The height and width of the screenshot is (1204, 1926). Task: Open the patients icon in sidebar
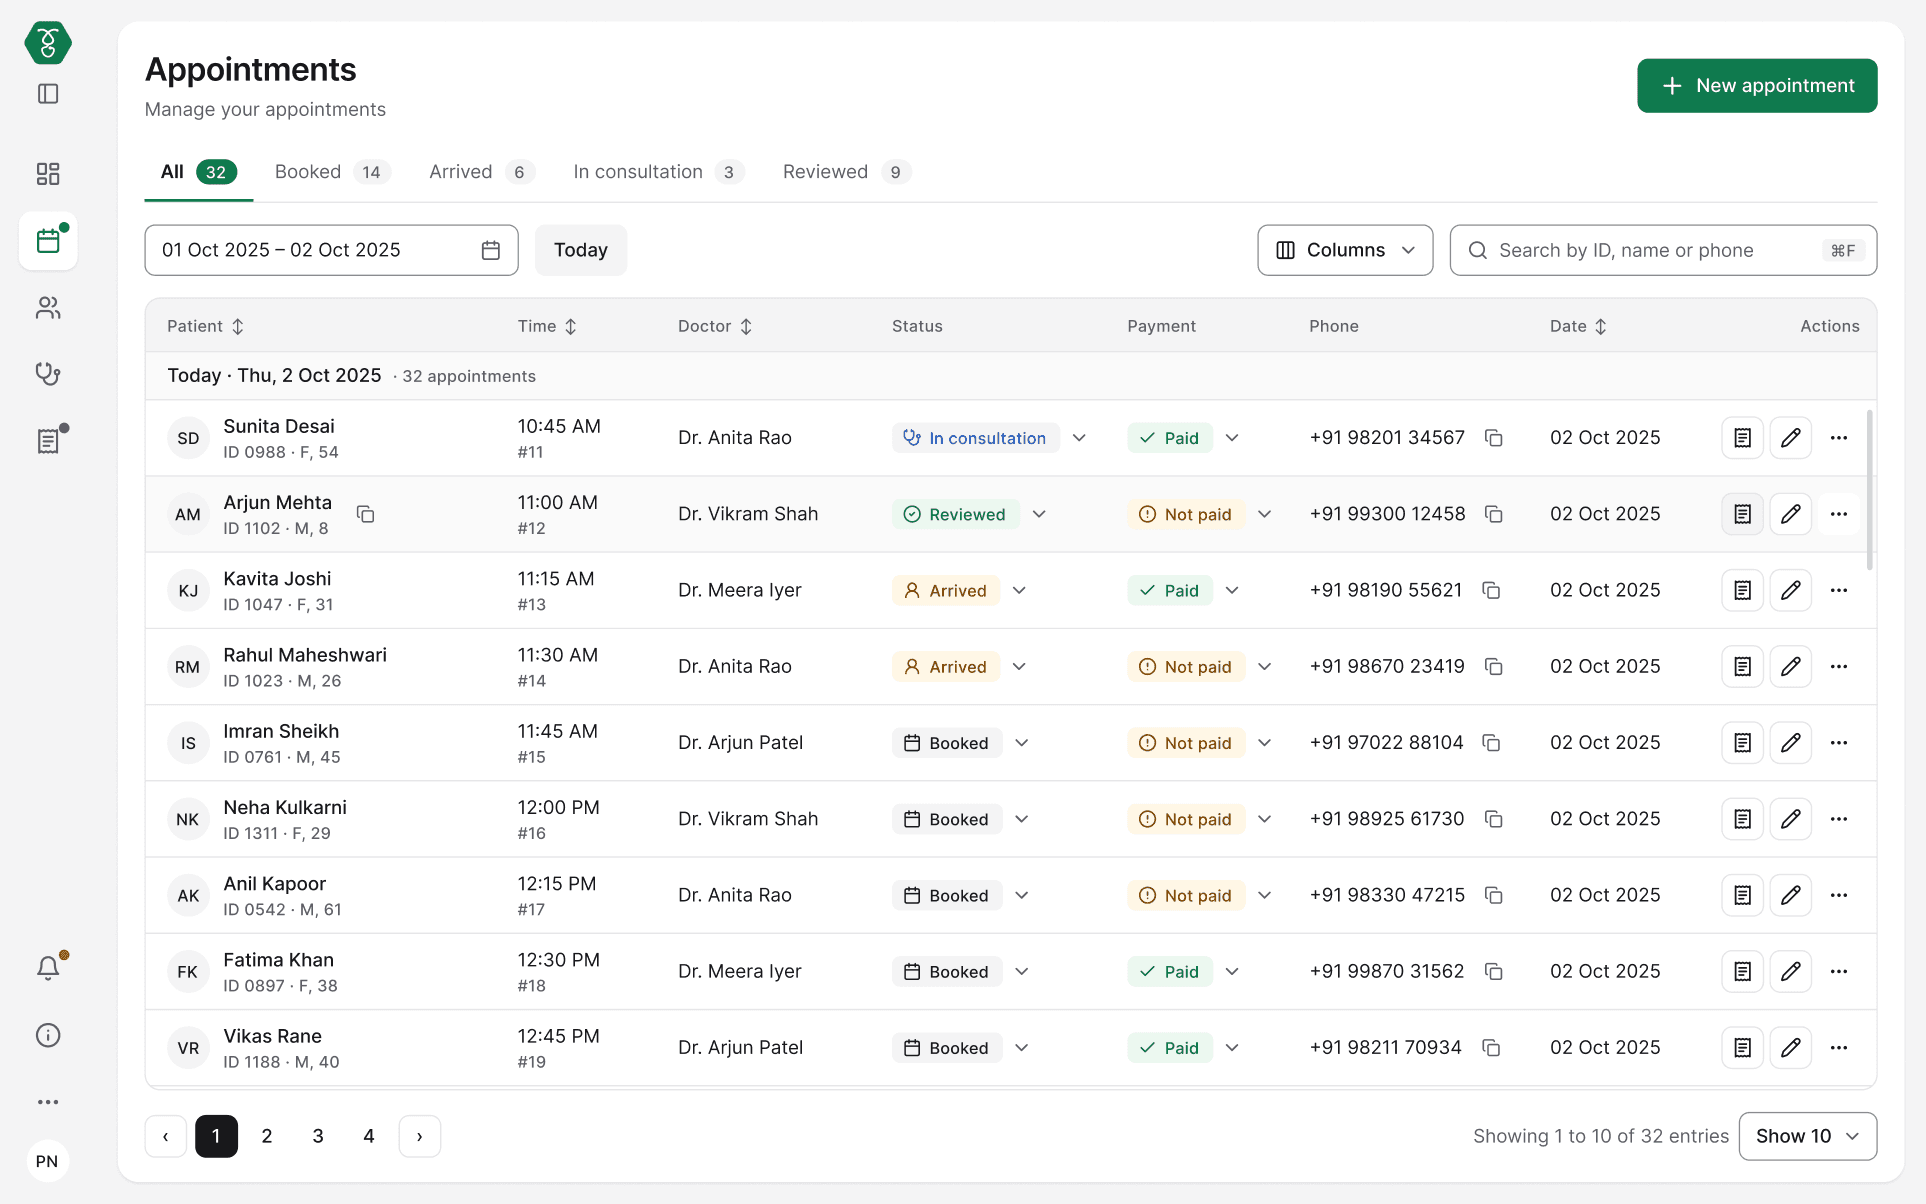pyautogui.click(x=48, y=308)
